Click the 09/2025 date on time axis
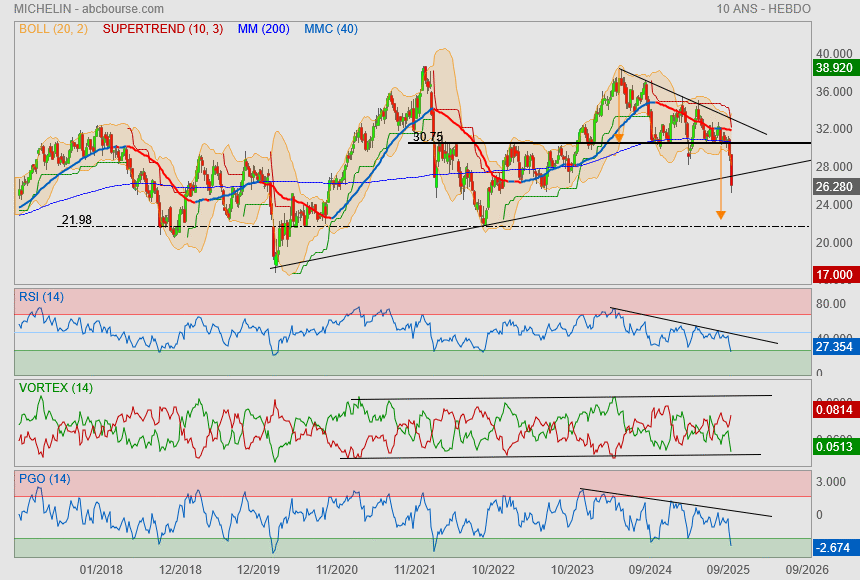This screenshot has height=580, width=860. click(727, 569)
